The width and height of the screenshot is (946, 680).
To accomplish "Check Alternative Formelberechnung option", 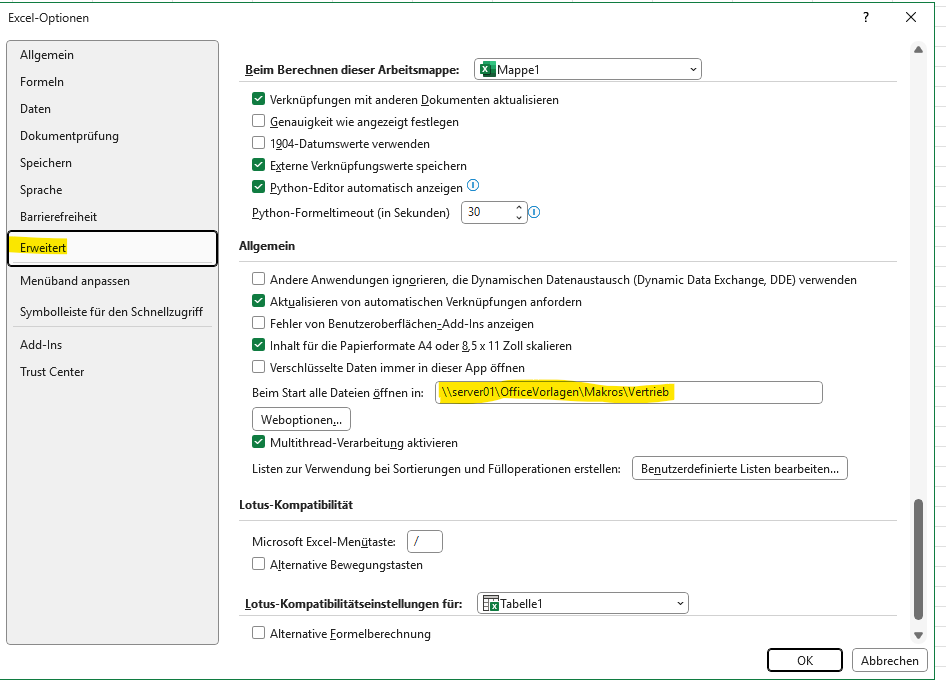I will pos(258,633).
